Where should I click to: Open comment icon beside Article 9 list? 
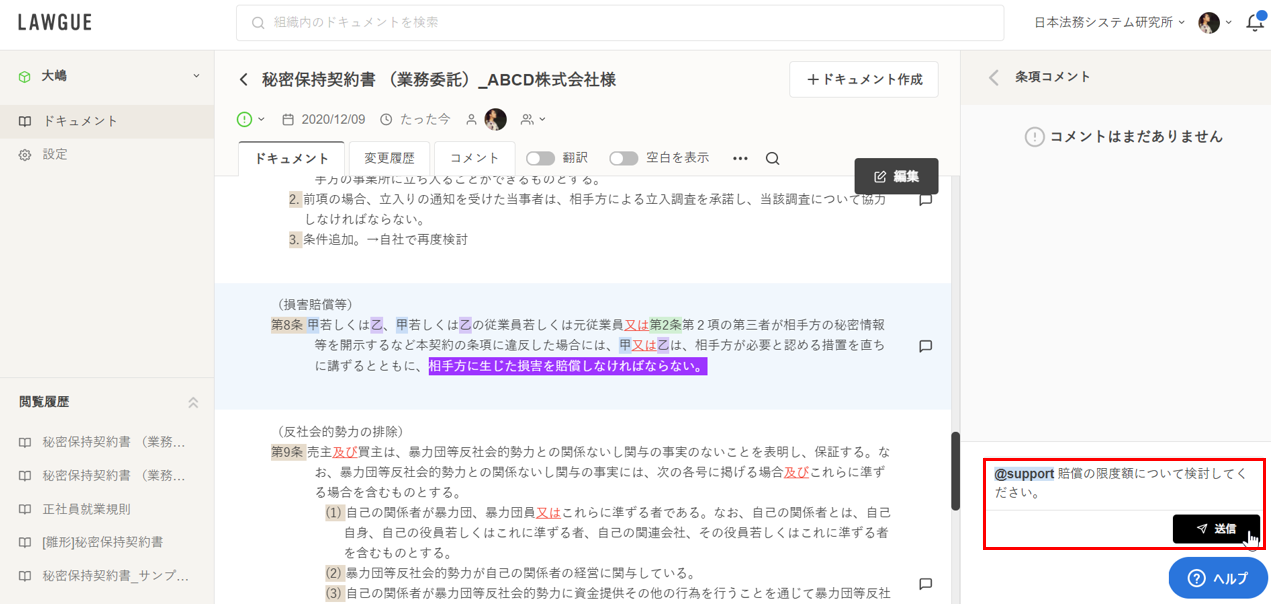[x=925, y=583]
